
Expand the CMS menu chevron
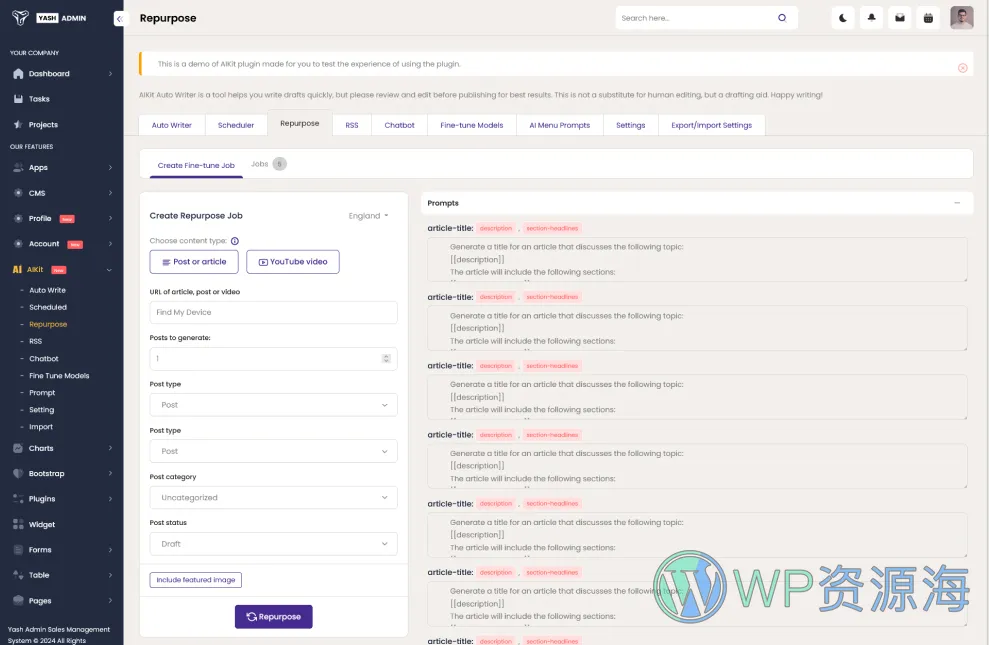click(x=110, y=193)
